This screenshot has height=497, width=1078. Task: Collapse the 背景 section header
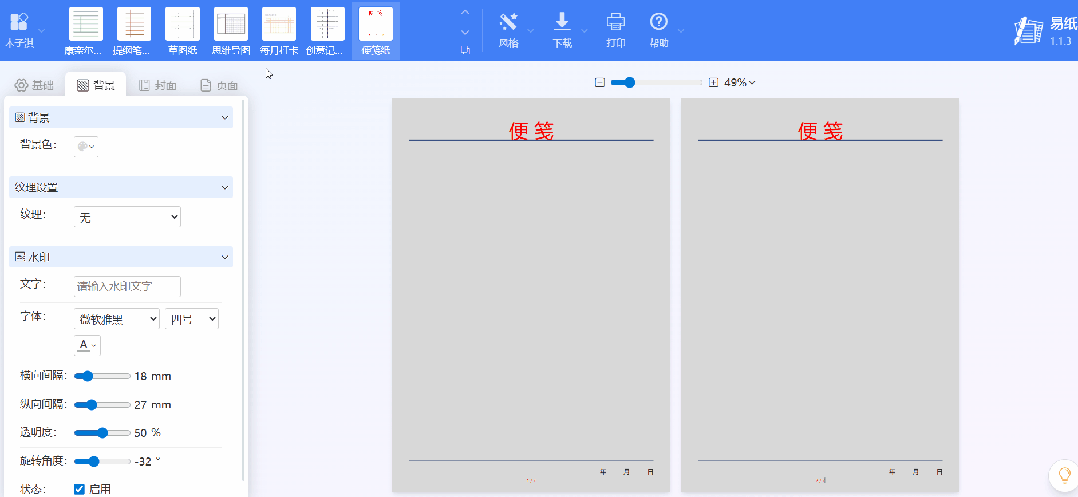coord(121,118)
